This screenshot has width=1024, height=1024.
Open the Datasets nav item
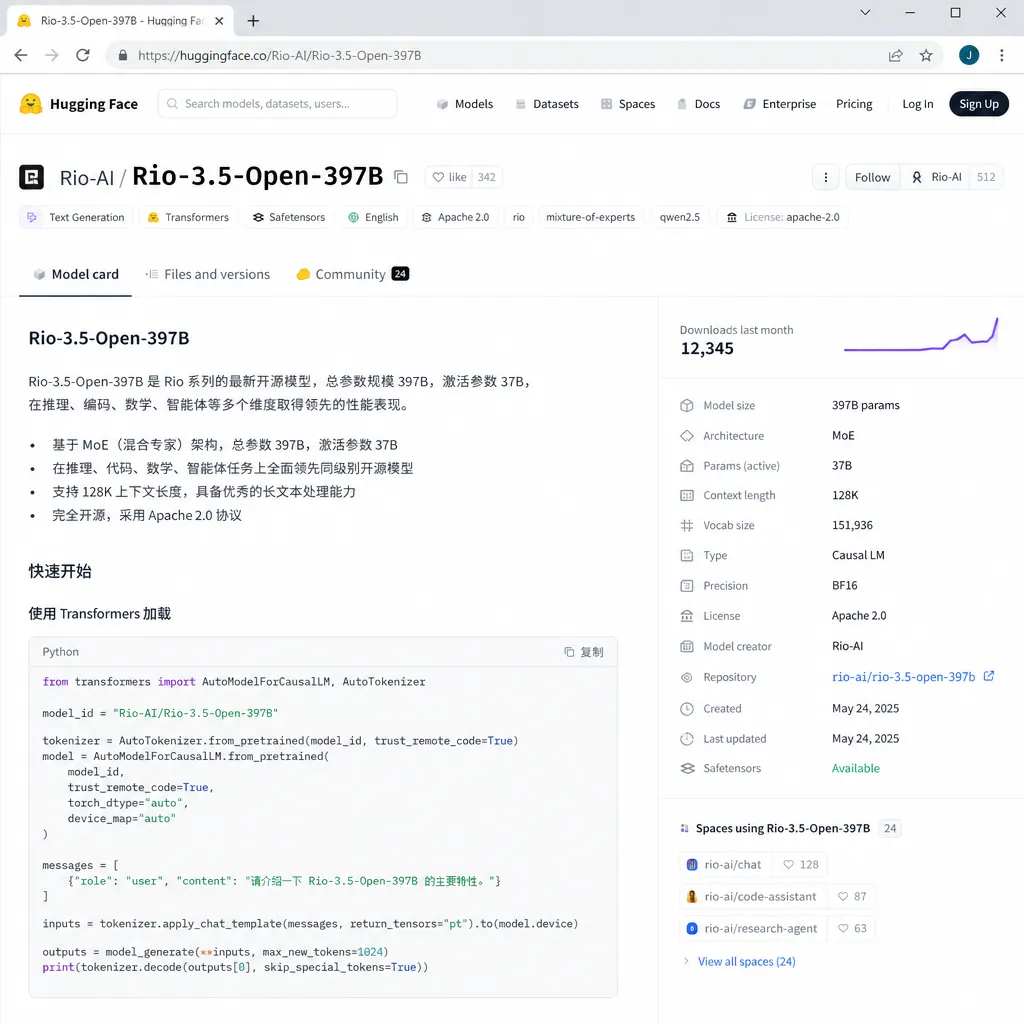[547, 104]
